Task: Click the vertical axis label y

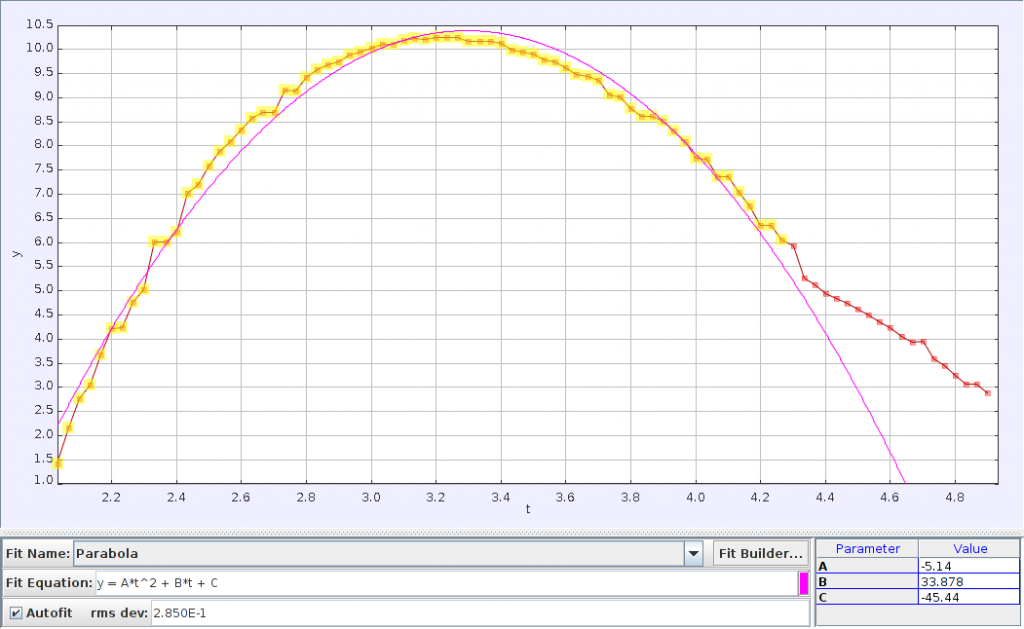Action: tap(16, 254)
